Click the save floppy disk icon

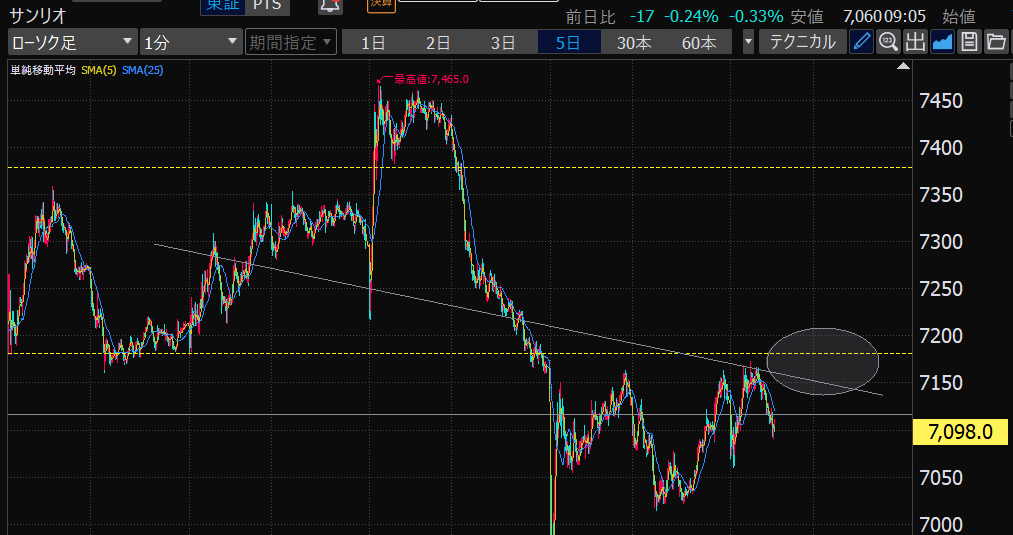pos(969,42)
